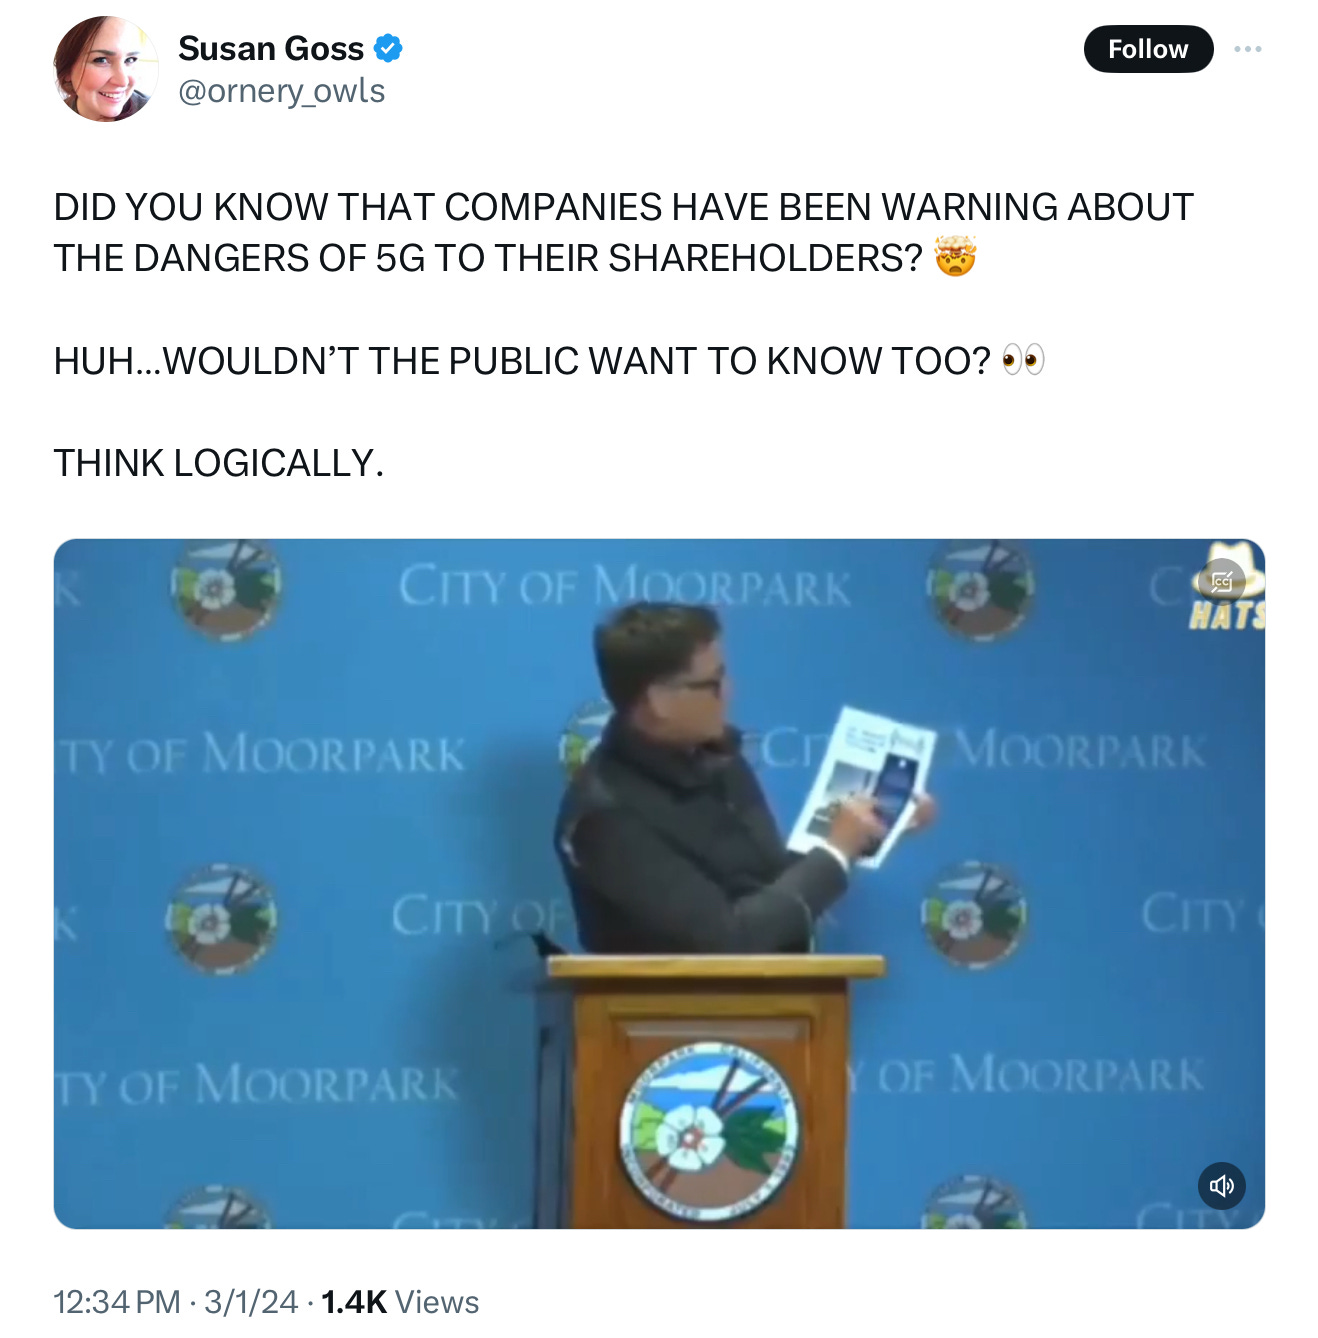Select the tweet text about 5G dangers
This screenshot has height=1338, width=1318.
(623, 232)
